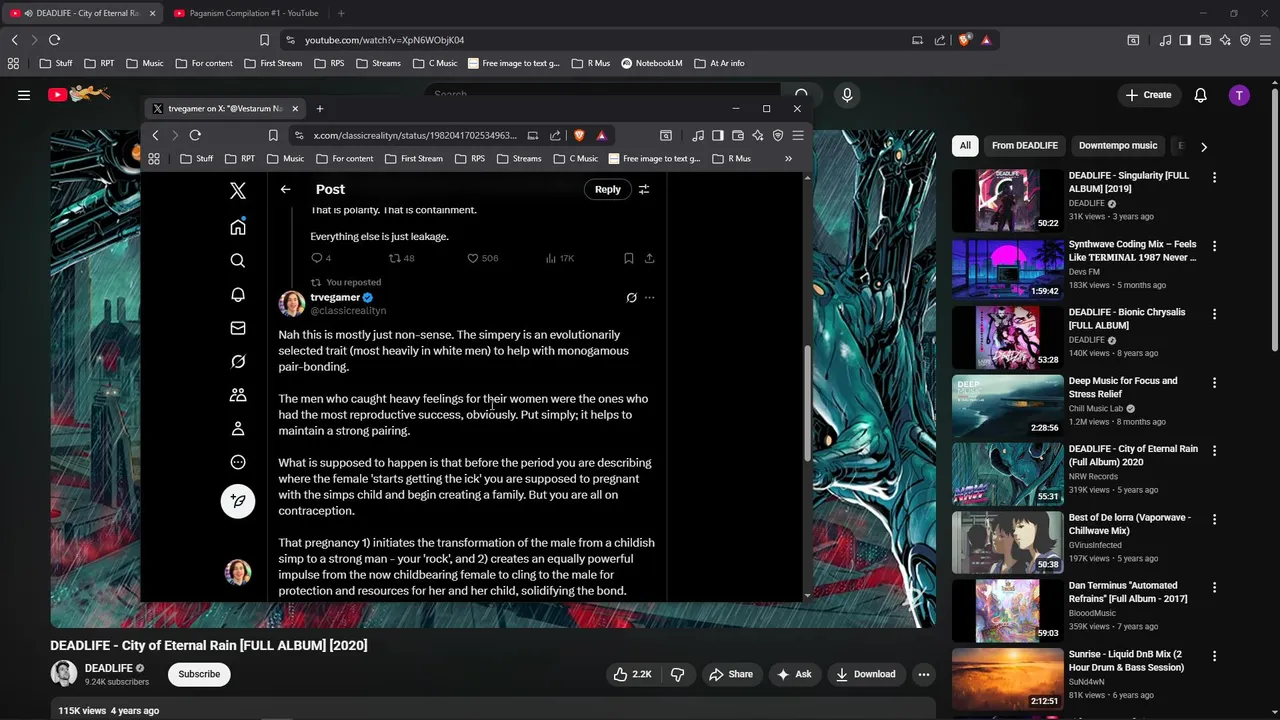
Task: Select the From DEADLIFE chip
Action: tap(1025, 146)
